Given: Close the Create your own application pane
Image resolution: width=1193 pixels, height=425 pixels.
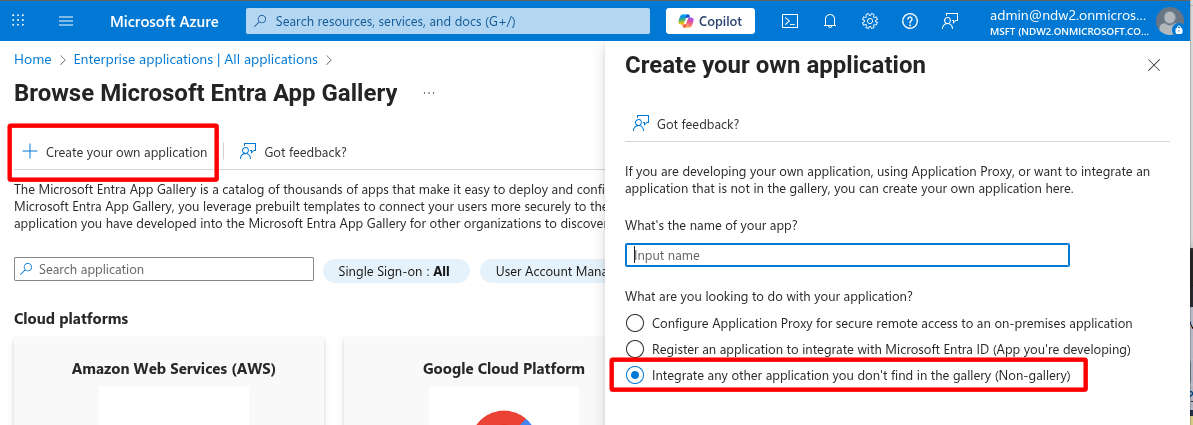Looking at the screenshot, I should (x=1153, y=65).
